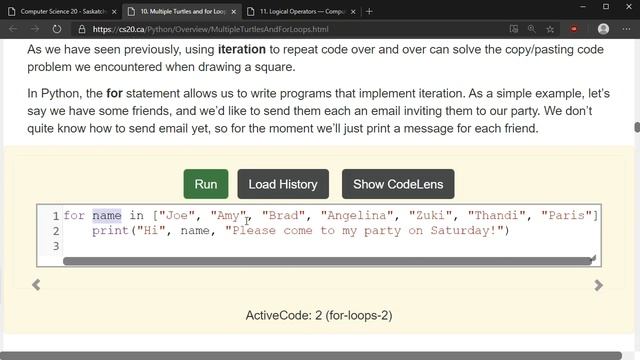Image resolution: width=640 pixels, height=360 pixels.
Task: Close the Multiple Turtles tab
Action: point(233,12)
